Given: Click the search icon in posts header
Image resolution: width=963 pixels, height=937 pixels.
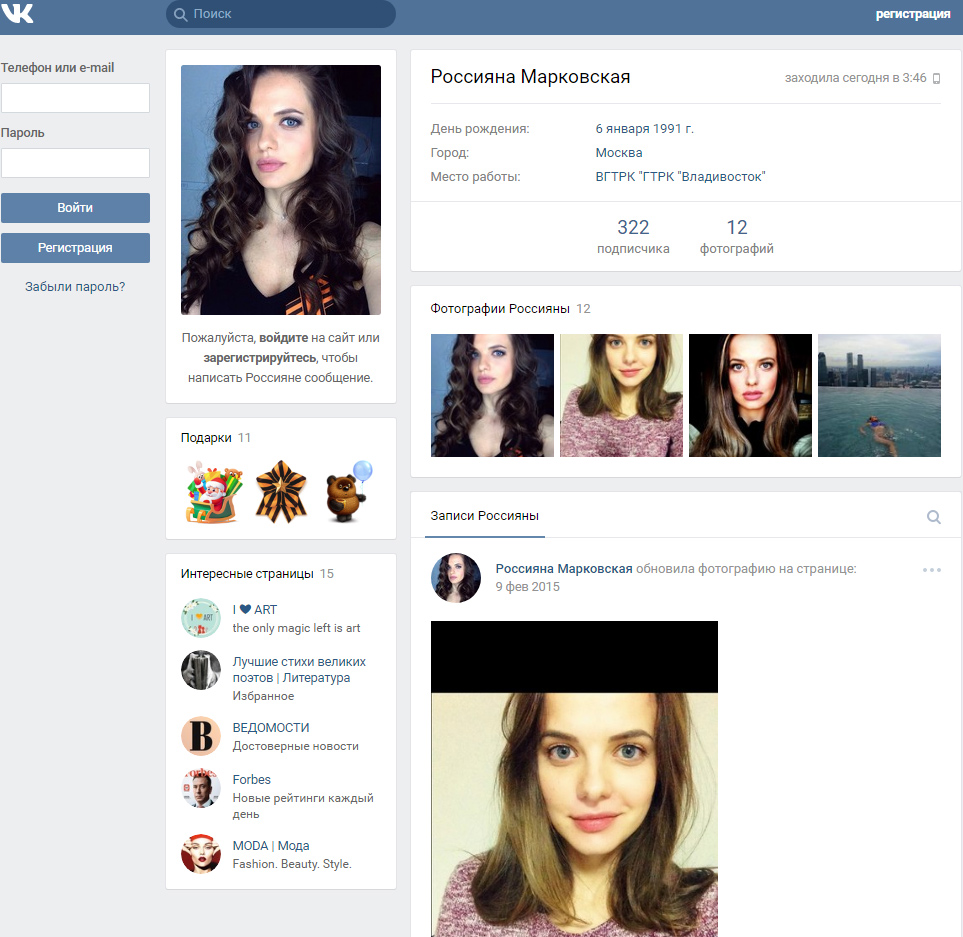Looking at the screenshot, I should [934, 517].
